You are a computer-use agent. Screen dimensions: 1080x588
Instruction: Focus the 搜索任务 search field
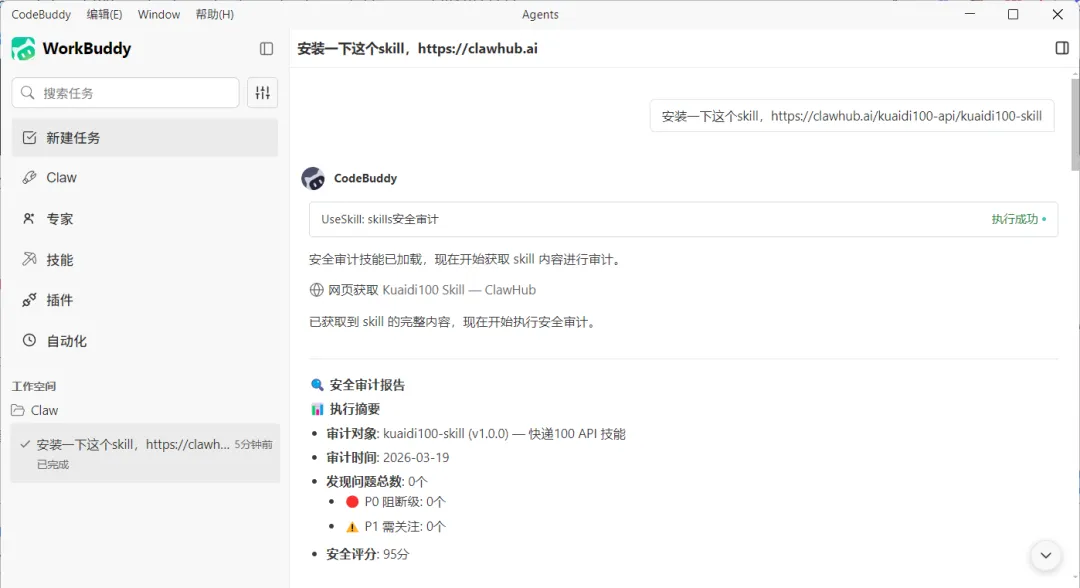[125, 93]
